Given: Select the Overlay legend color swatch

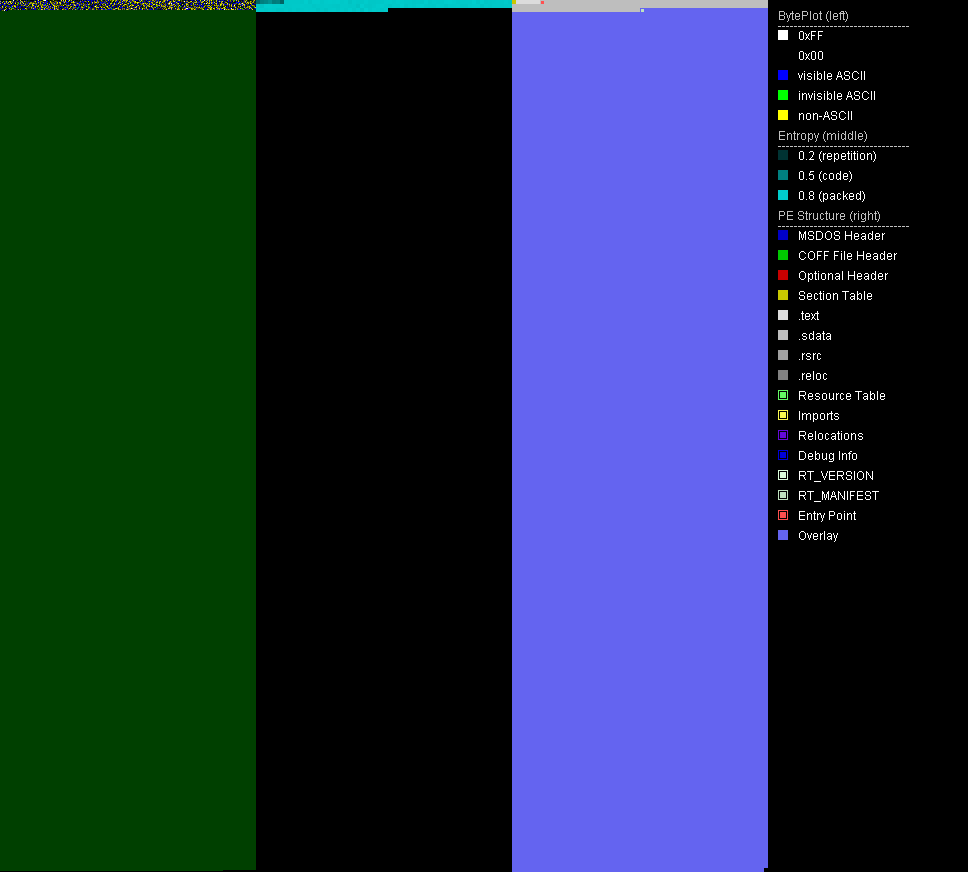Looking at the screenshot, I should pyautogui.click(x=783, y=535).
